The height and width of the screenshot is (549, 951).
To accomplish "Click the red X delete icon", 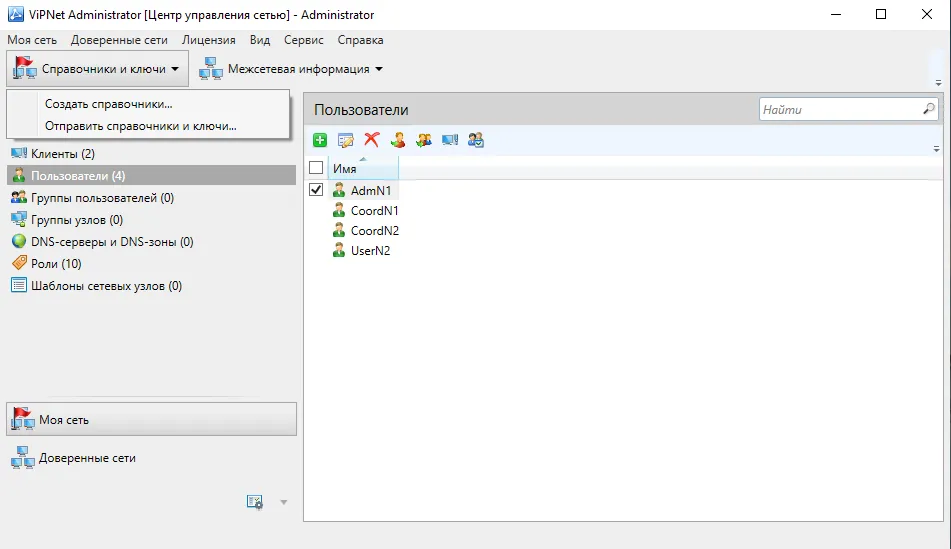I will [x=372, y=140].
